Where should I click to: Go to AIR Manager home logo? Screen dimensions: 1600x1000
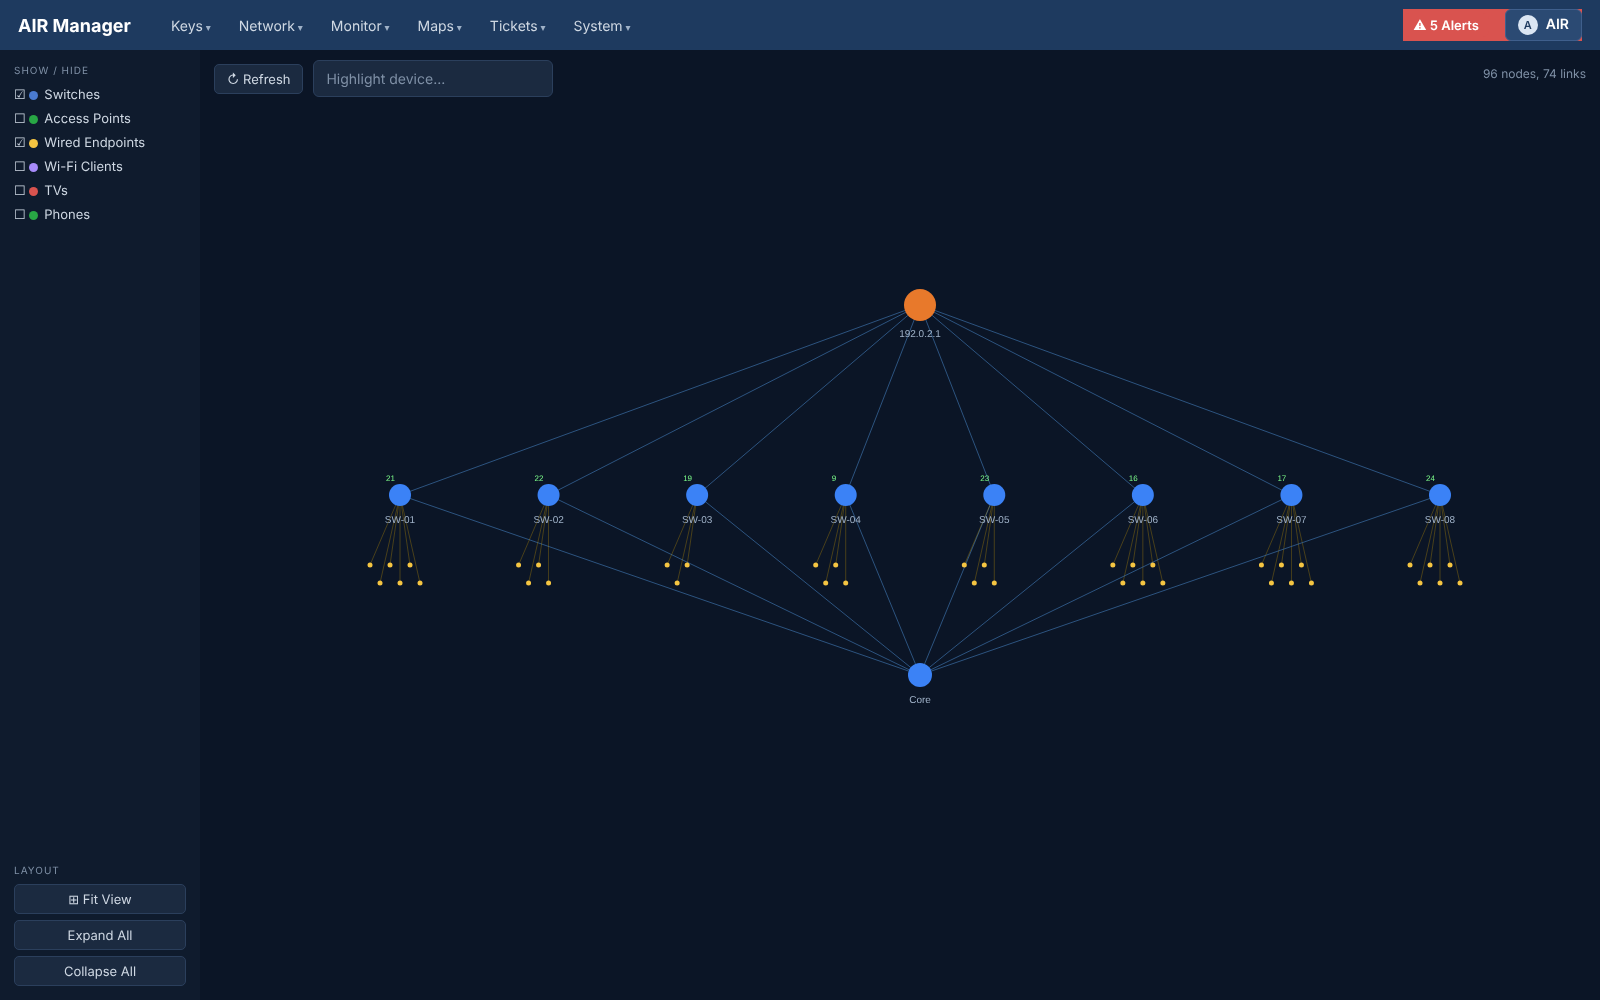click(x=74, y=26)
